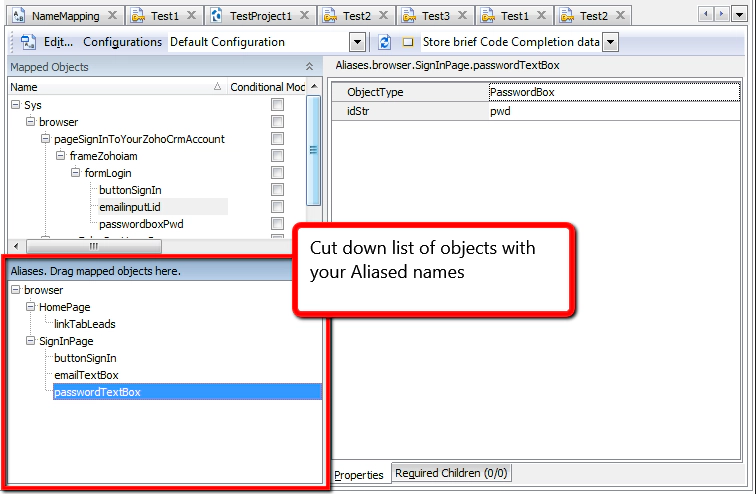
Task: Collapse the formLogin node
Action: [76, 173]
